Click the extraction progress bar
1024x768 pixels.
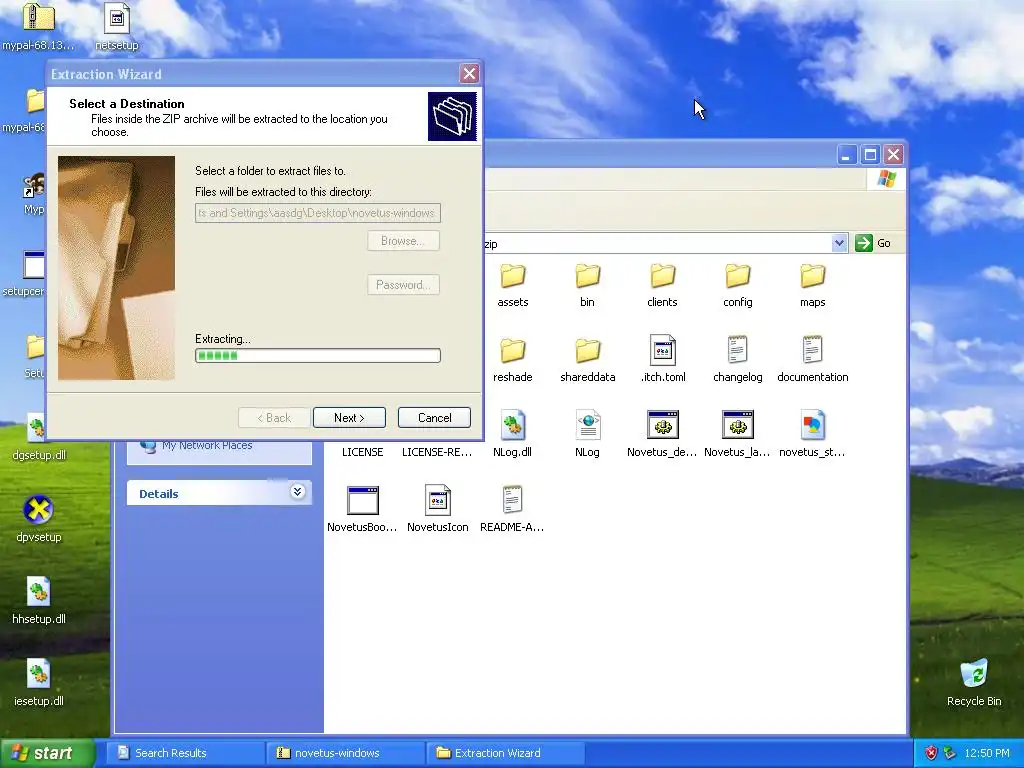tap(317, 355)
